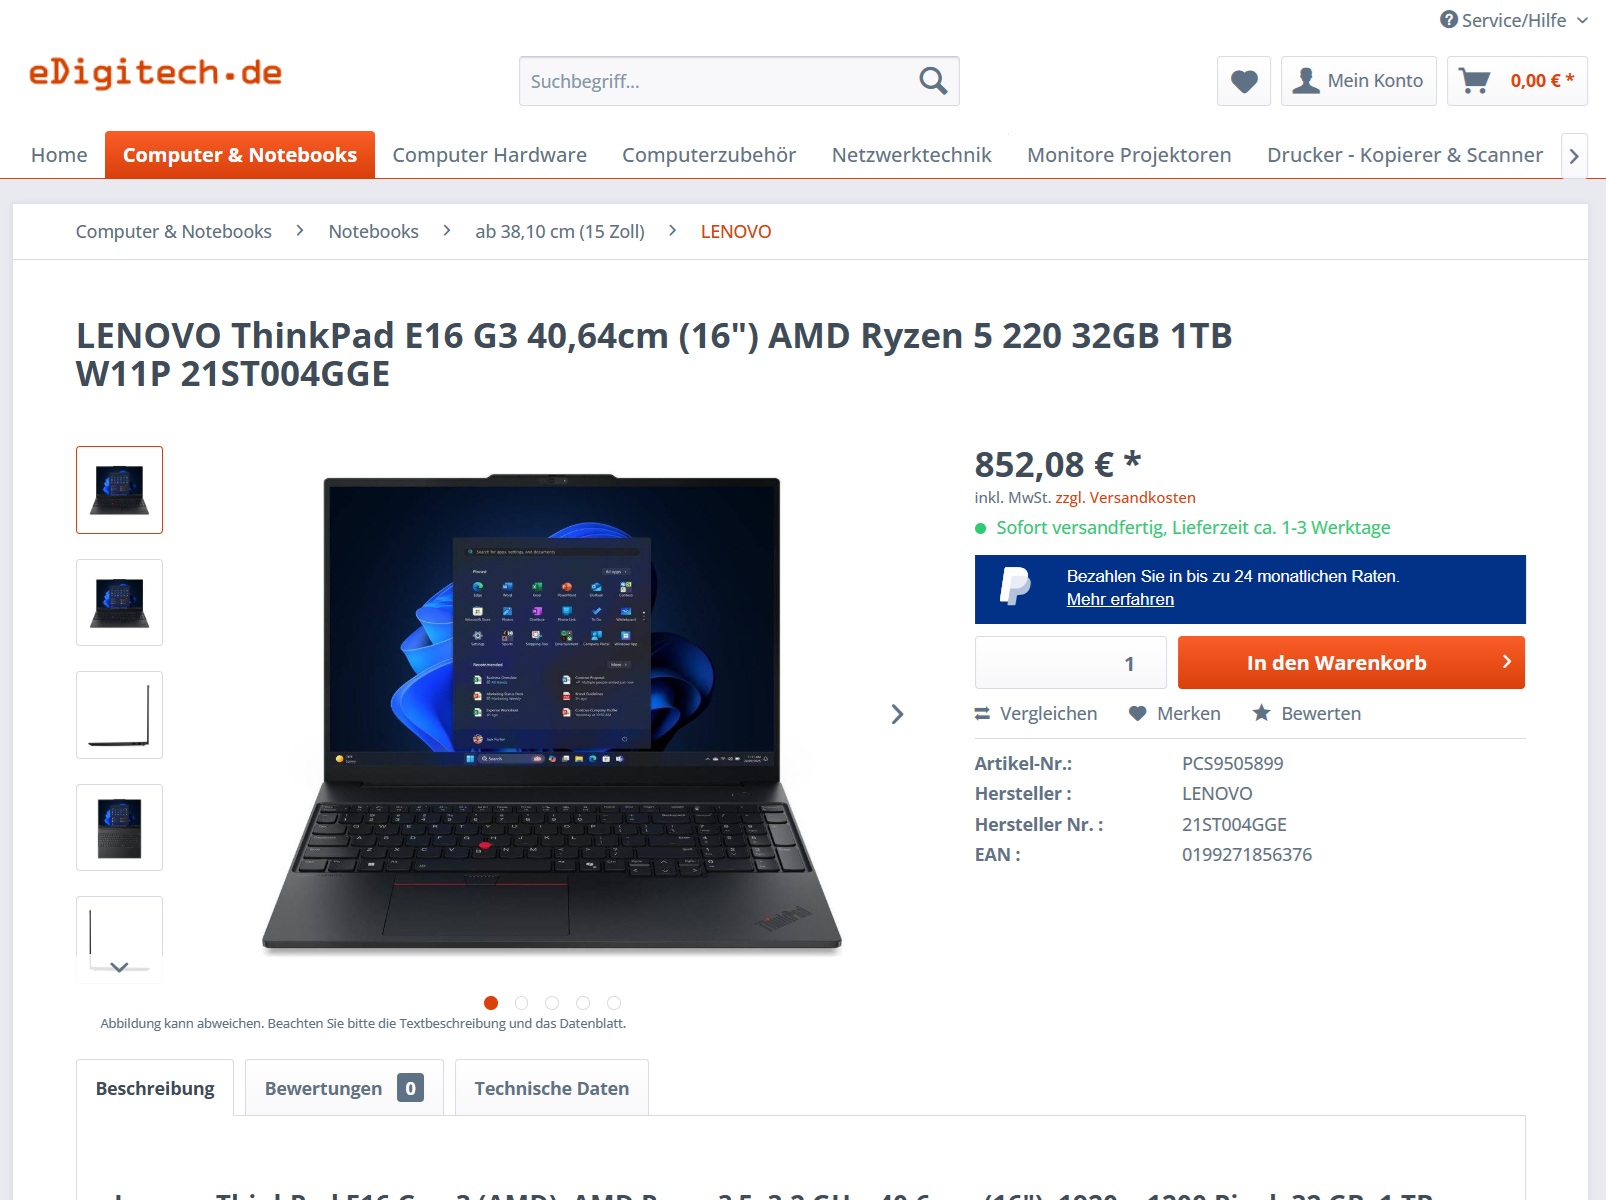
Task: Open the PayPal Mehr erfahren link
Action: pos(1120,599)
